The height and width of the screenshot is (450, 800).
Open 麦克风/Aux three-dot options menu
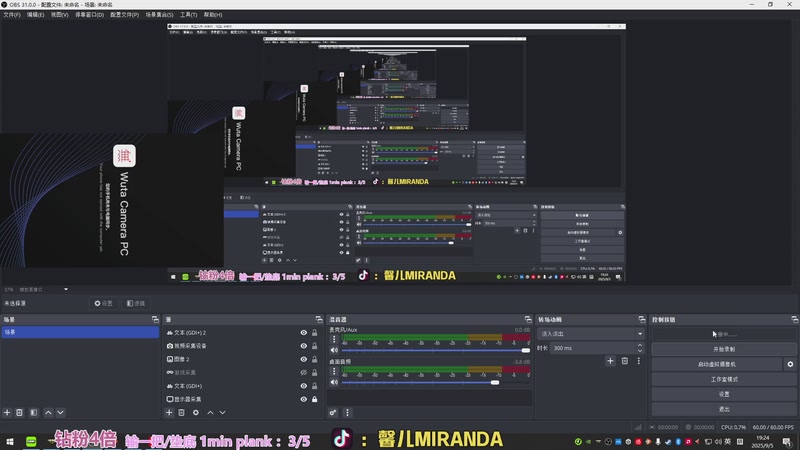(x=334, y=339)
